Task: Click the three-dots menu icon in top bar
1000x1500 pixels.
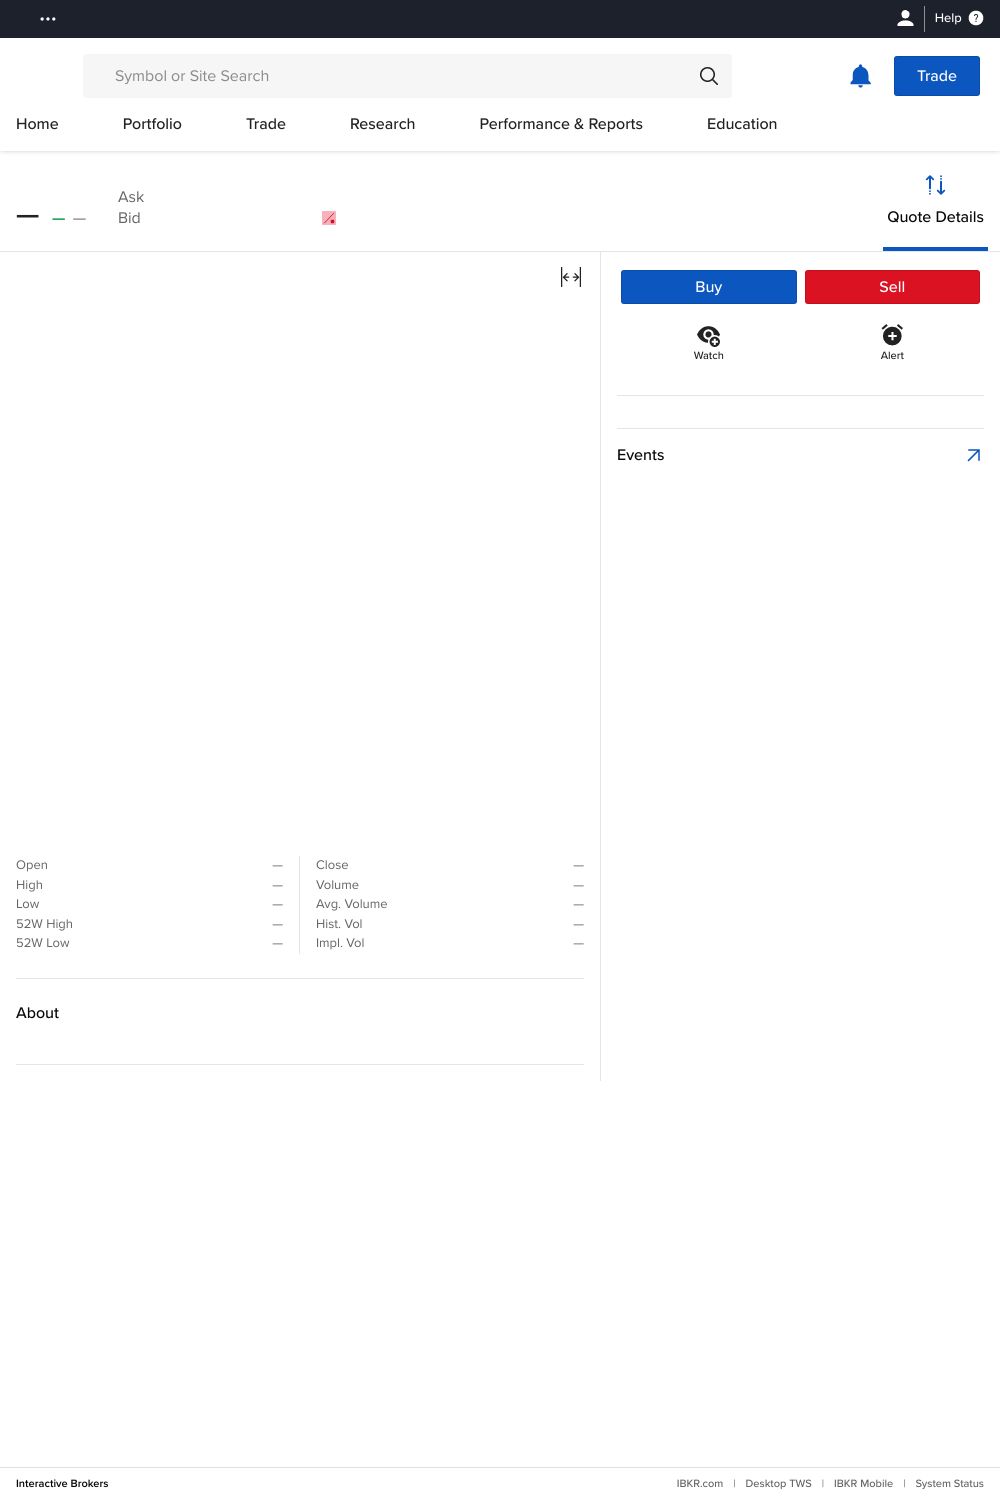Action: tap(48, 19)
